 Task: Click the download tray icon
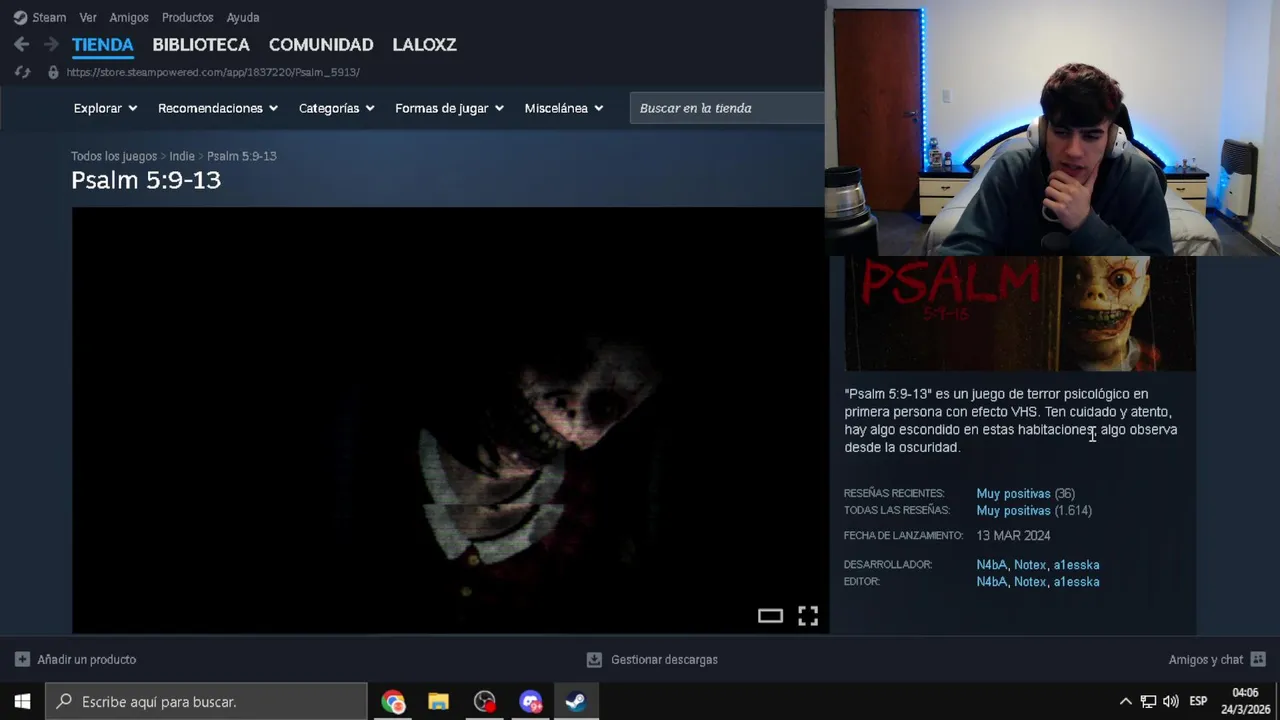(x=594, y=659)
